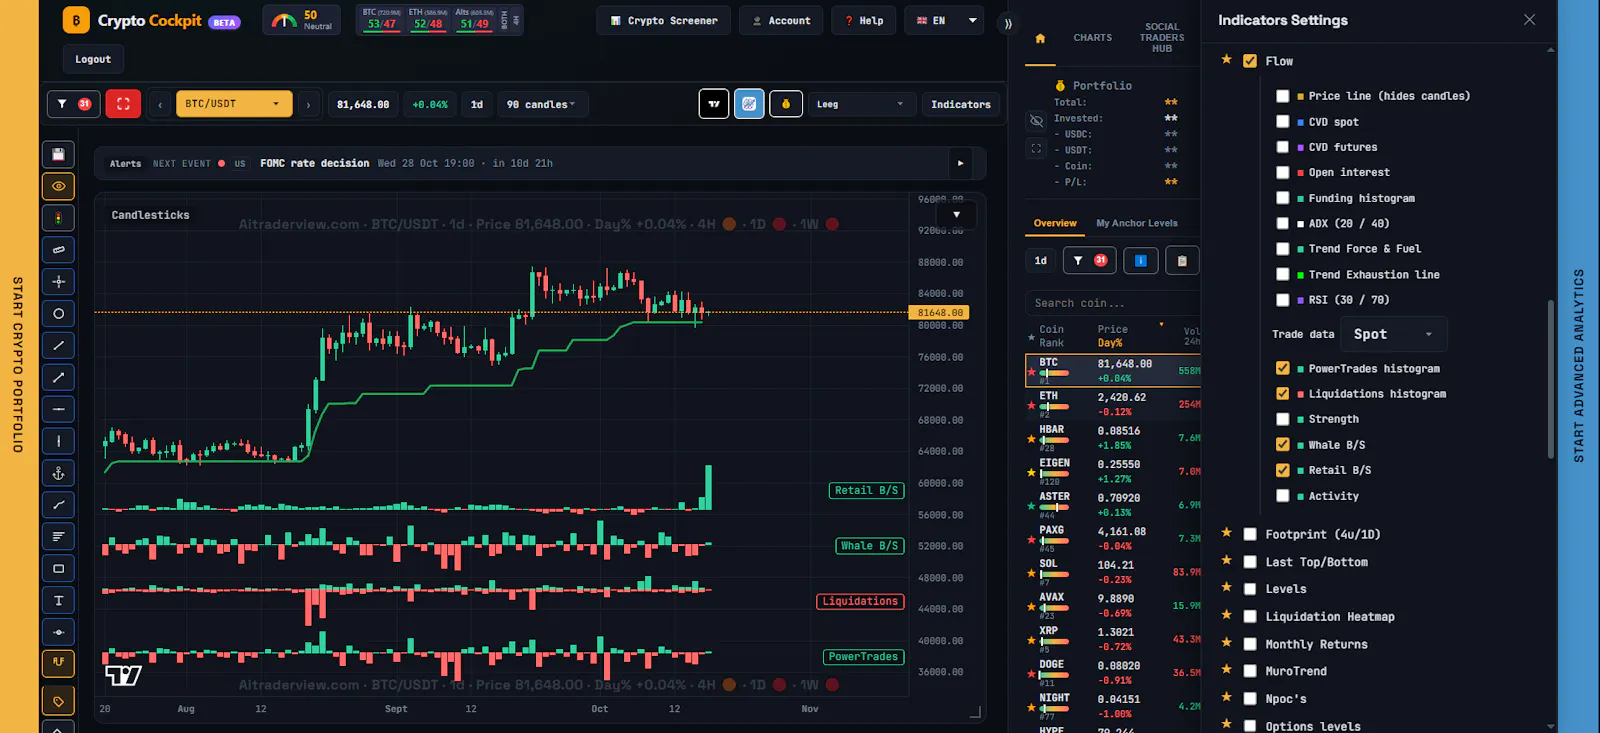Select the ETH row in coin list
Screen dimensions: 1600x733
coord(1113,404)
